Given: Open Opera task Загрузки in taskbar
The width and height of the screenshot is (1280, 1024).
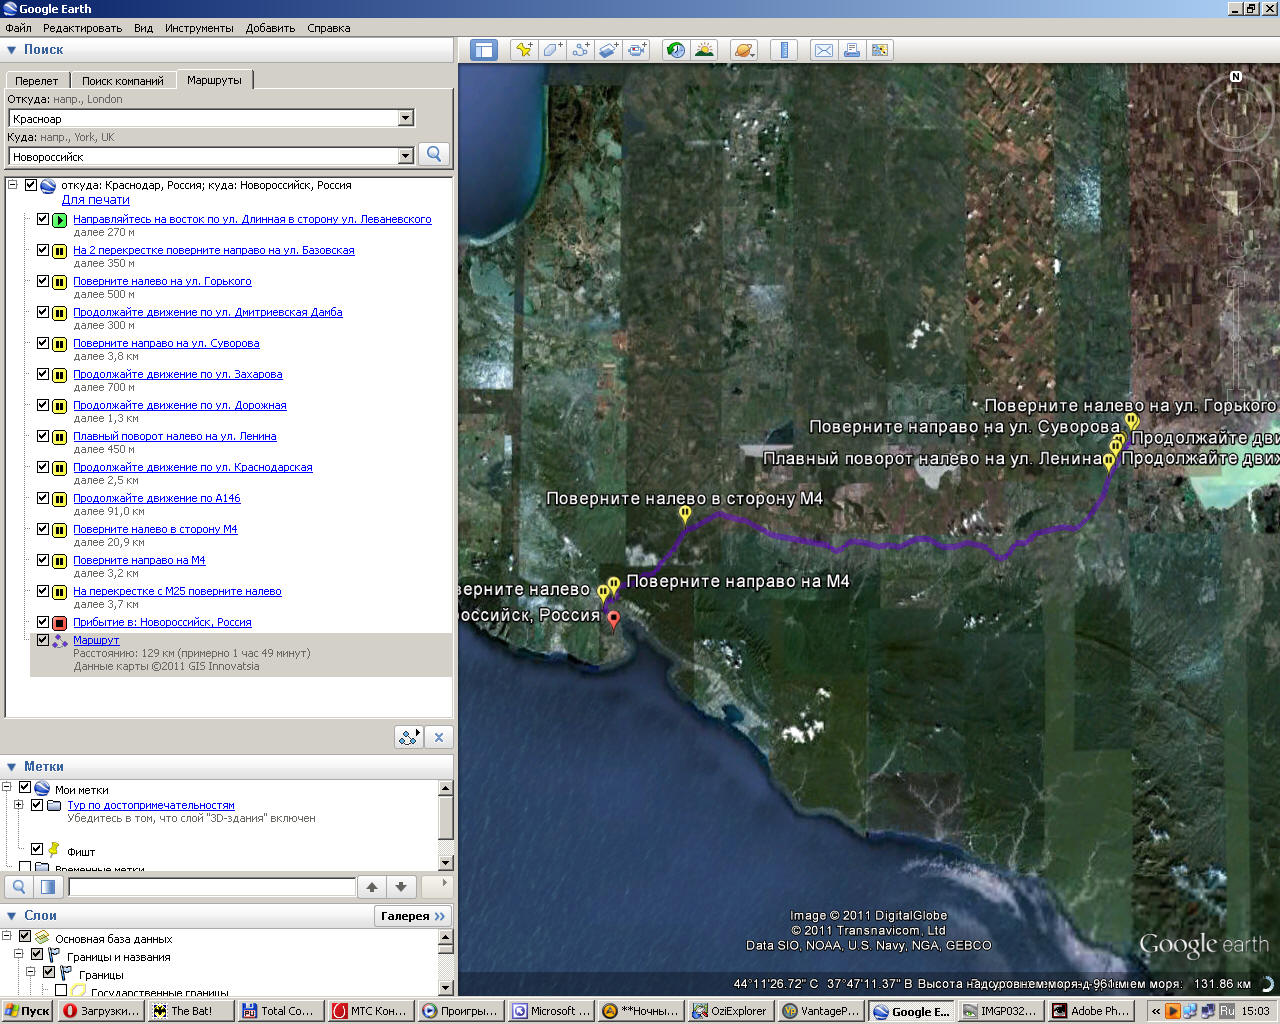Looking at the screenshot, I should point(102,1011).
